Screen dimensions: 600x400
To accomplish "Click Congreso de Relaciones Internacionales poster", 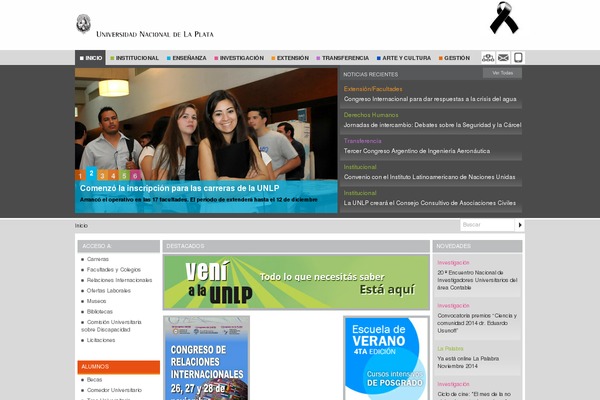I will [207, 358].
